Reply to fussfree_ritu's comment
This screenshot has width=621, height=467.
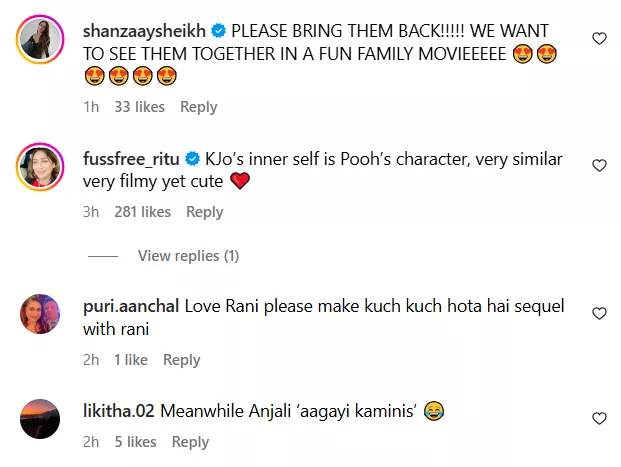click(204, 212)
